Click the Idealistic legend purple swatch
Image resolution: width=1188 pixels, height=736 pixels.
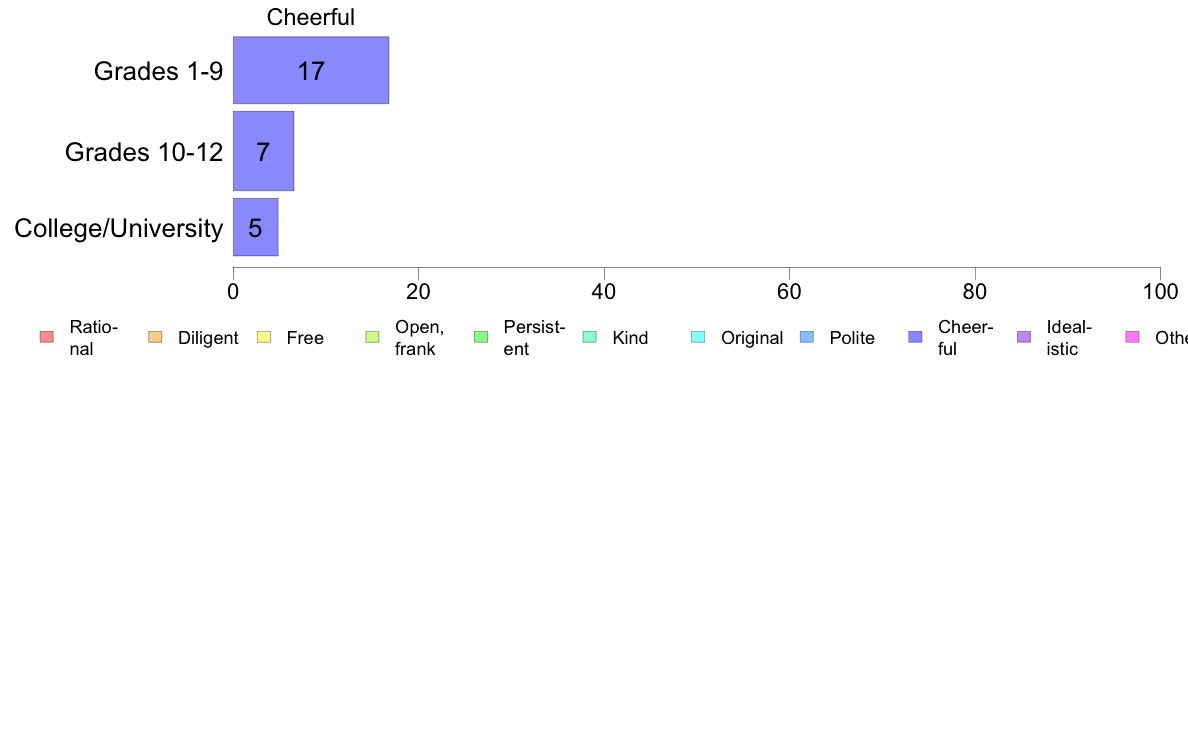pyautogui.click(x=1024, y=337)
